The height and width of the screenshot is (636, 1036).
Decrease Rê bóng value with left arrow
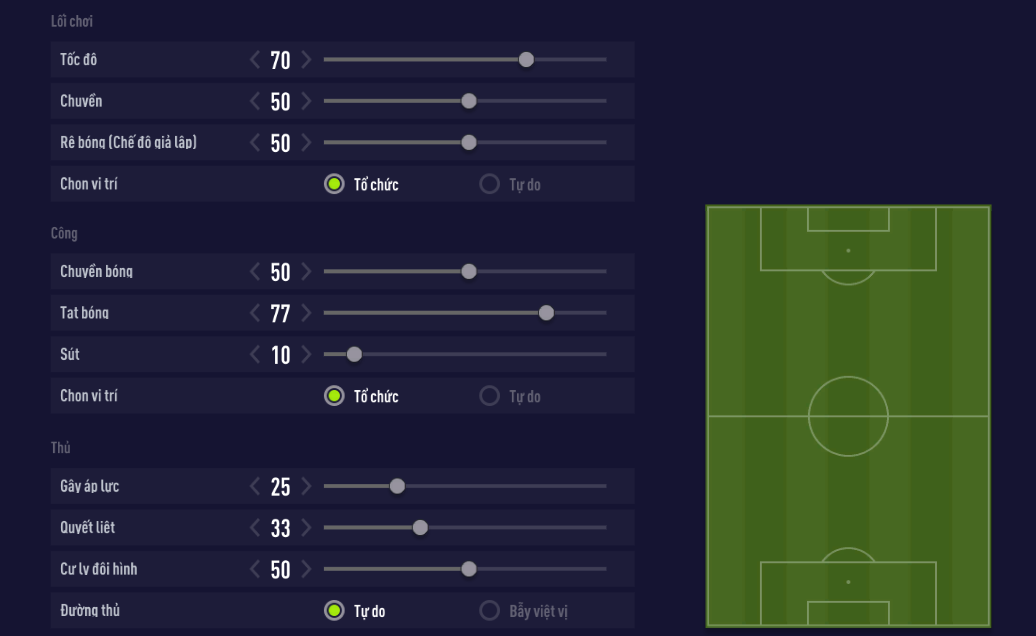(x=255, y=143)
